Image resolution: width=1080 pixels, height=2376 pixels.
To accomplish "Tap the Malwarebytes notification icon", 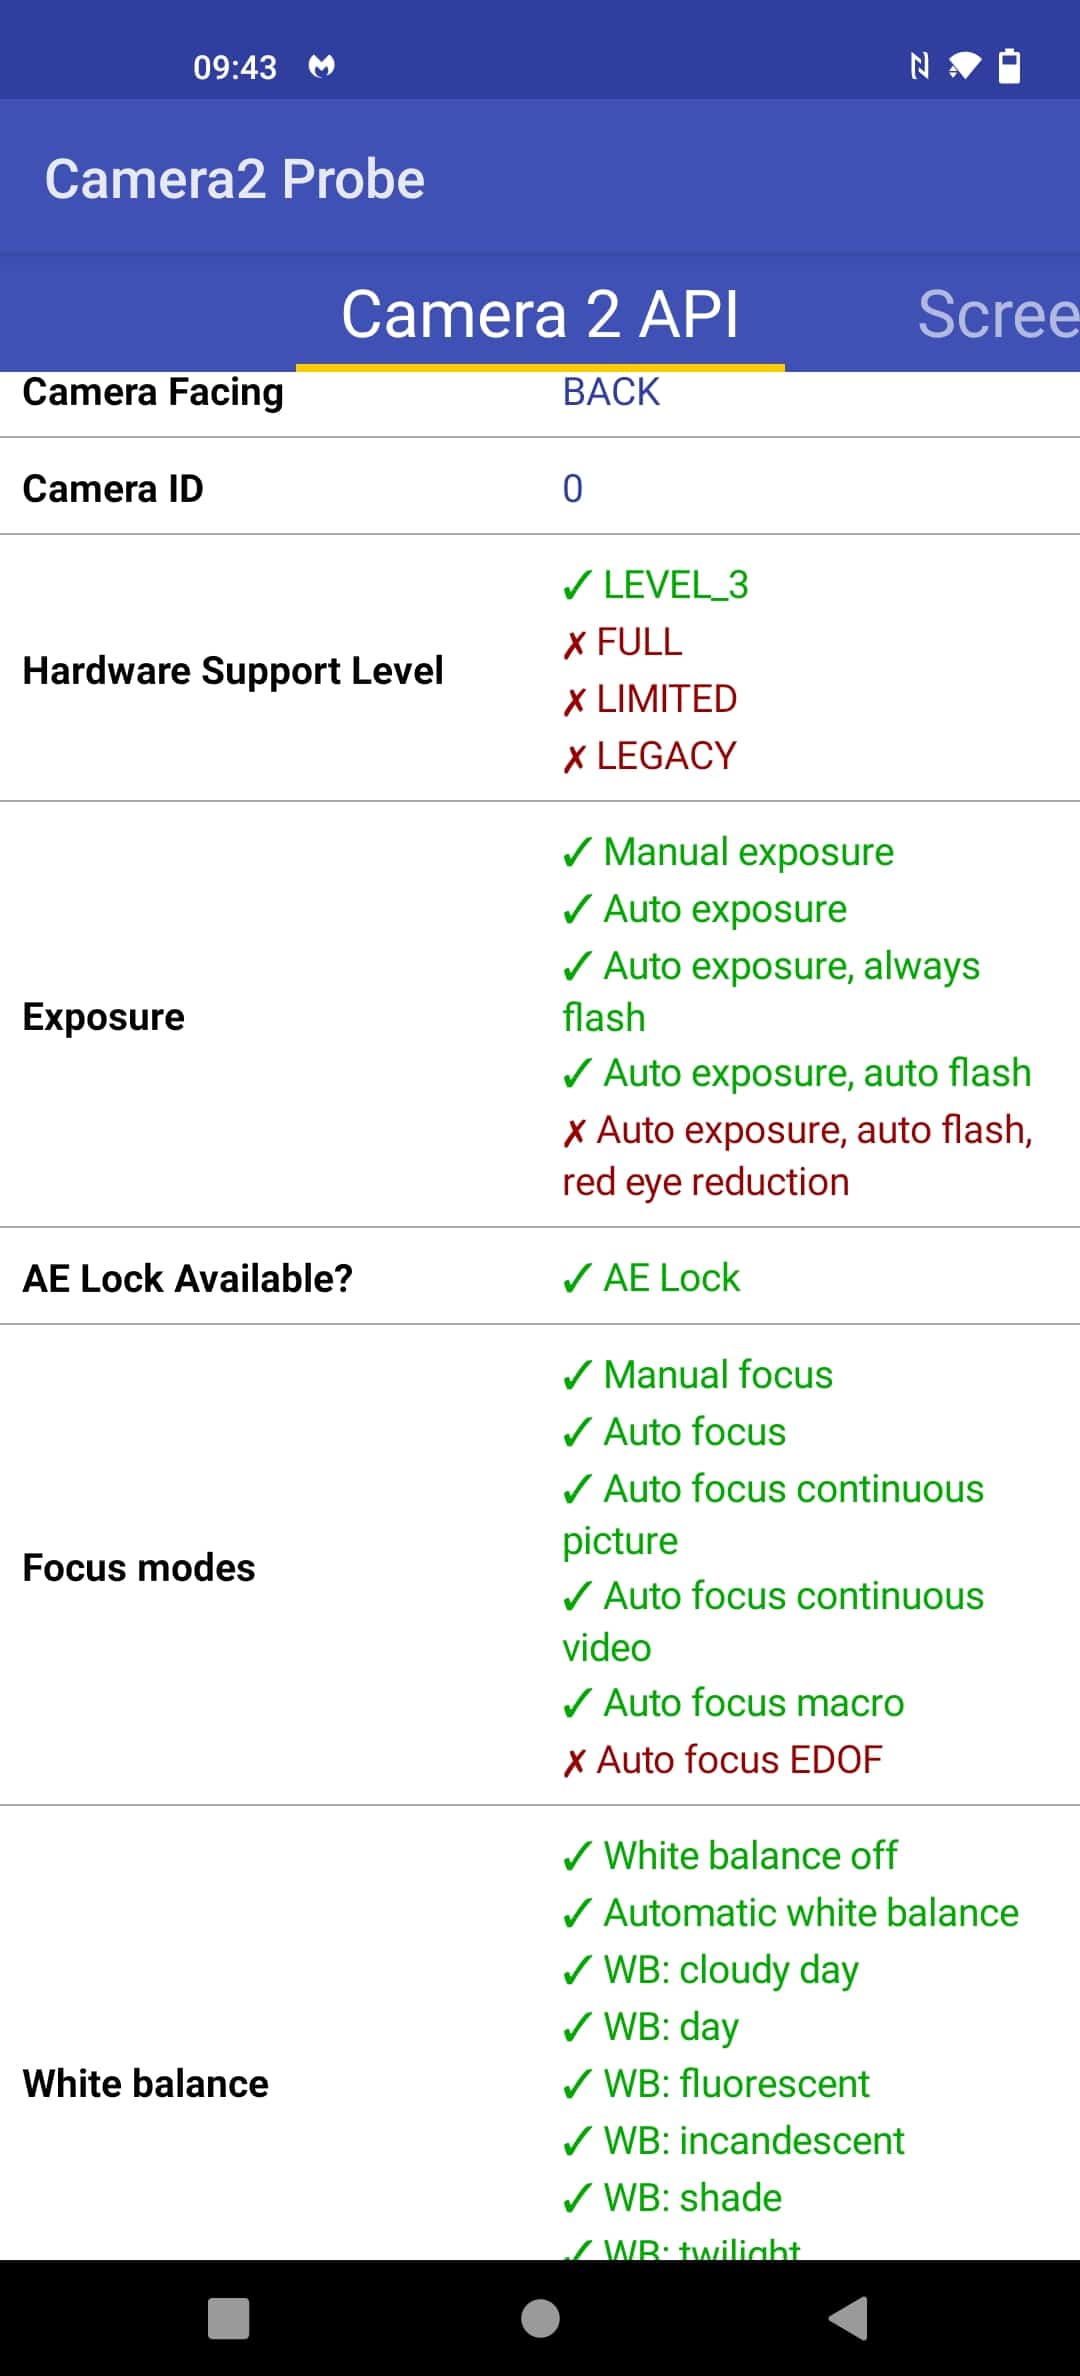I will click(321, 66).
